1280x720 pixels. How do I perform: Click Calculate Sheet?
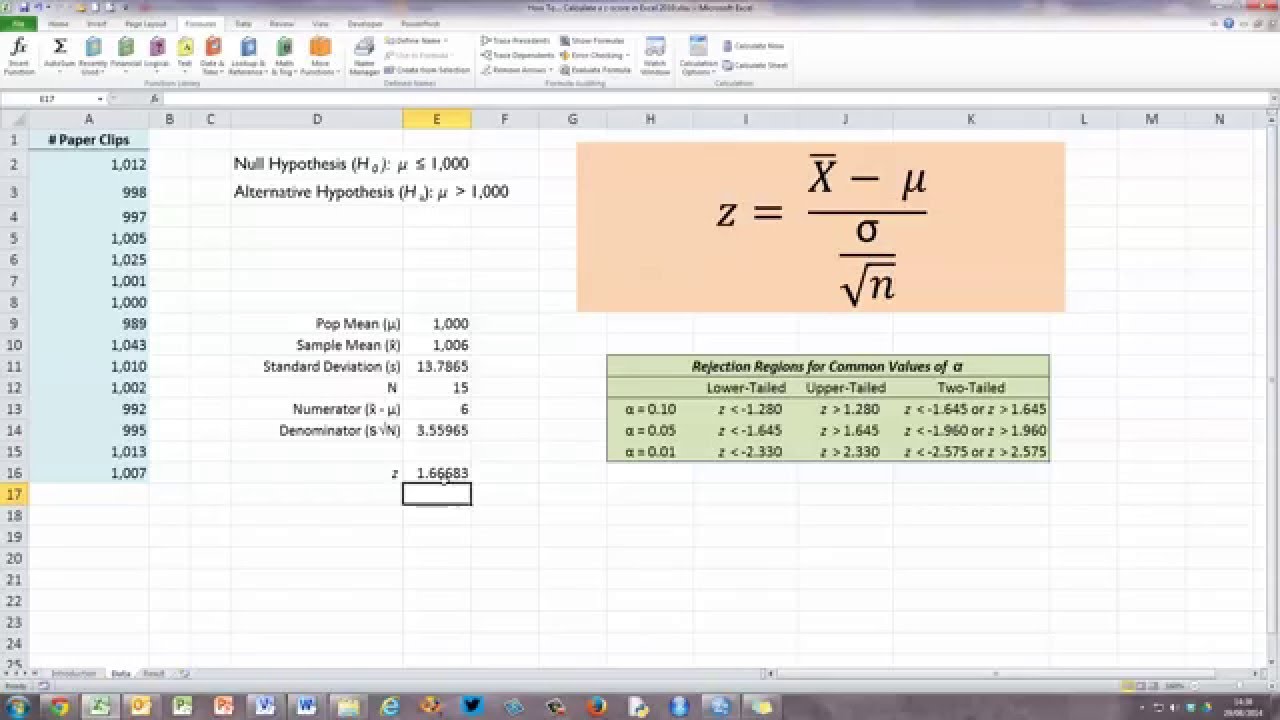click(x=754, y=65)
